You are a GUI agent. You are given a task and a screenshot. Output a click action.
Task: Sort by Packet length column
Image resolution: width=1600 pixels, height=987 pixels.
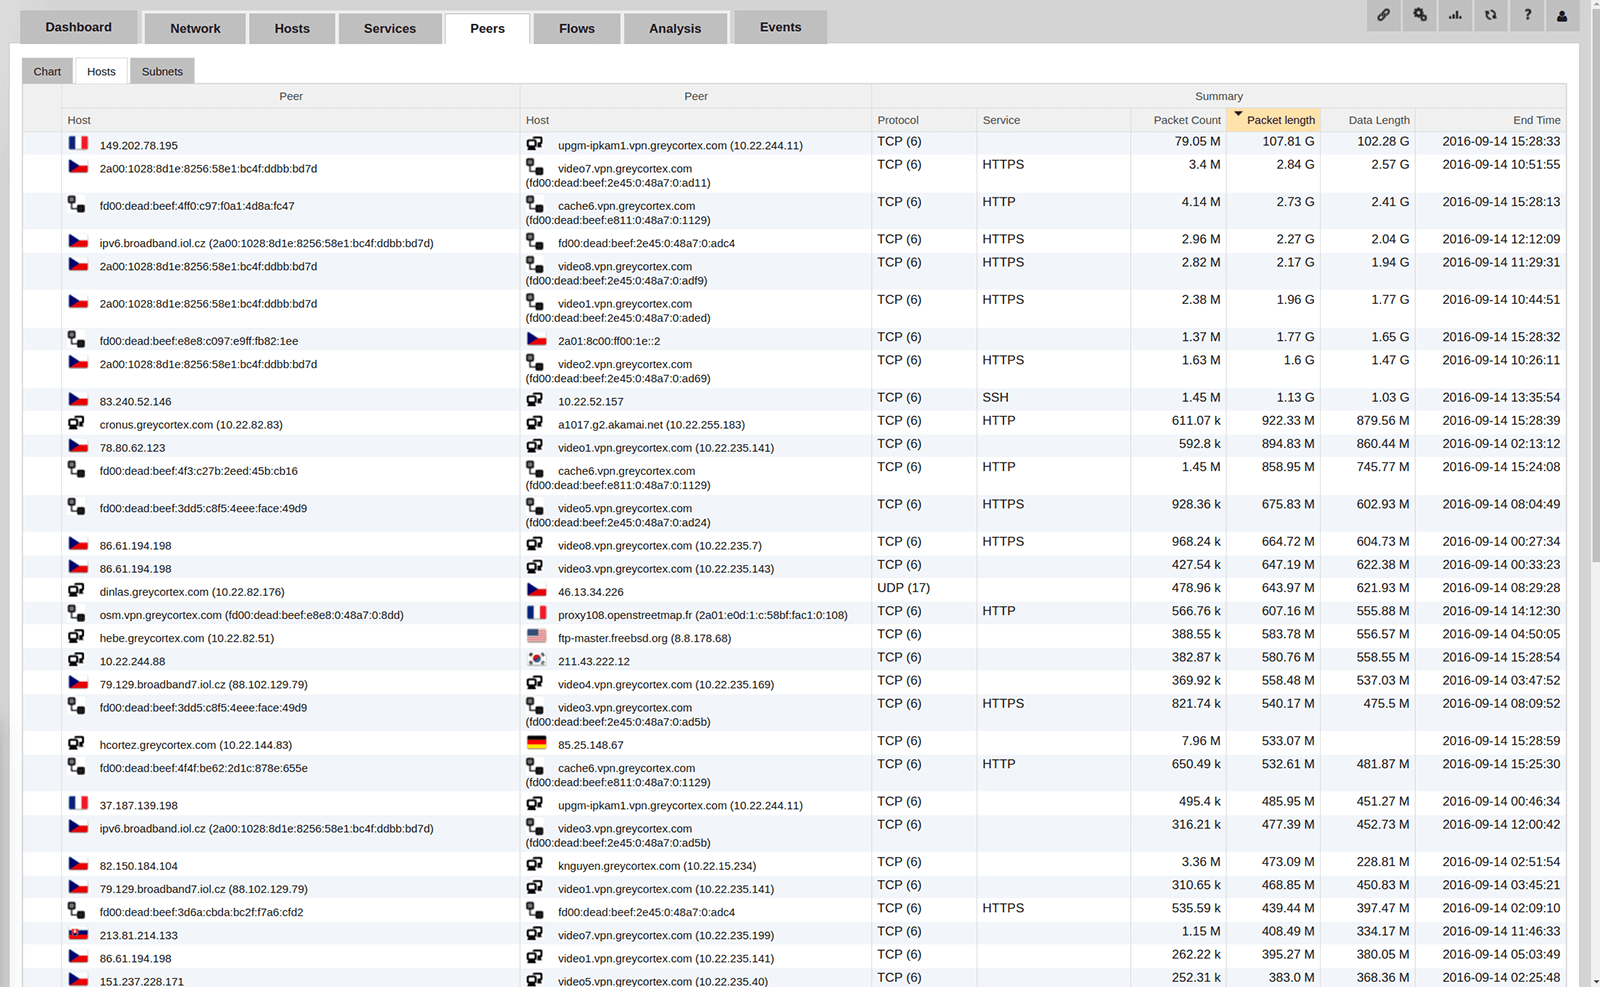tap(1273, 120)
